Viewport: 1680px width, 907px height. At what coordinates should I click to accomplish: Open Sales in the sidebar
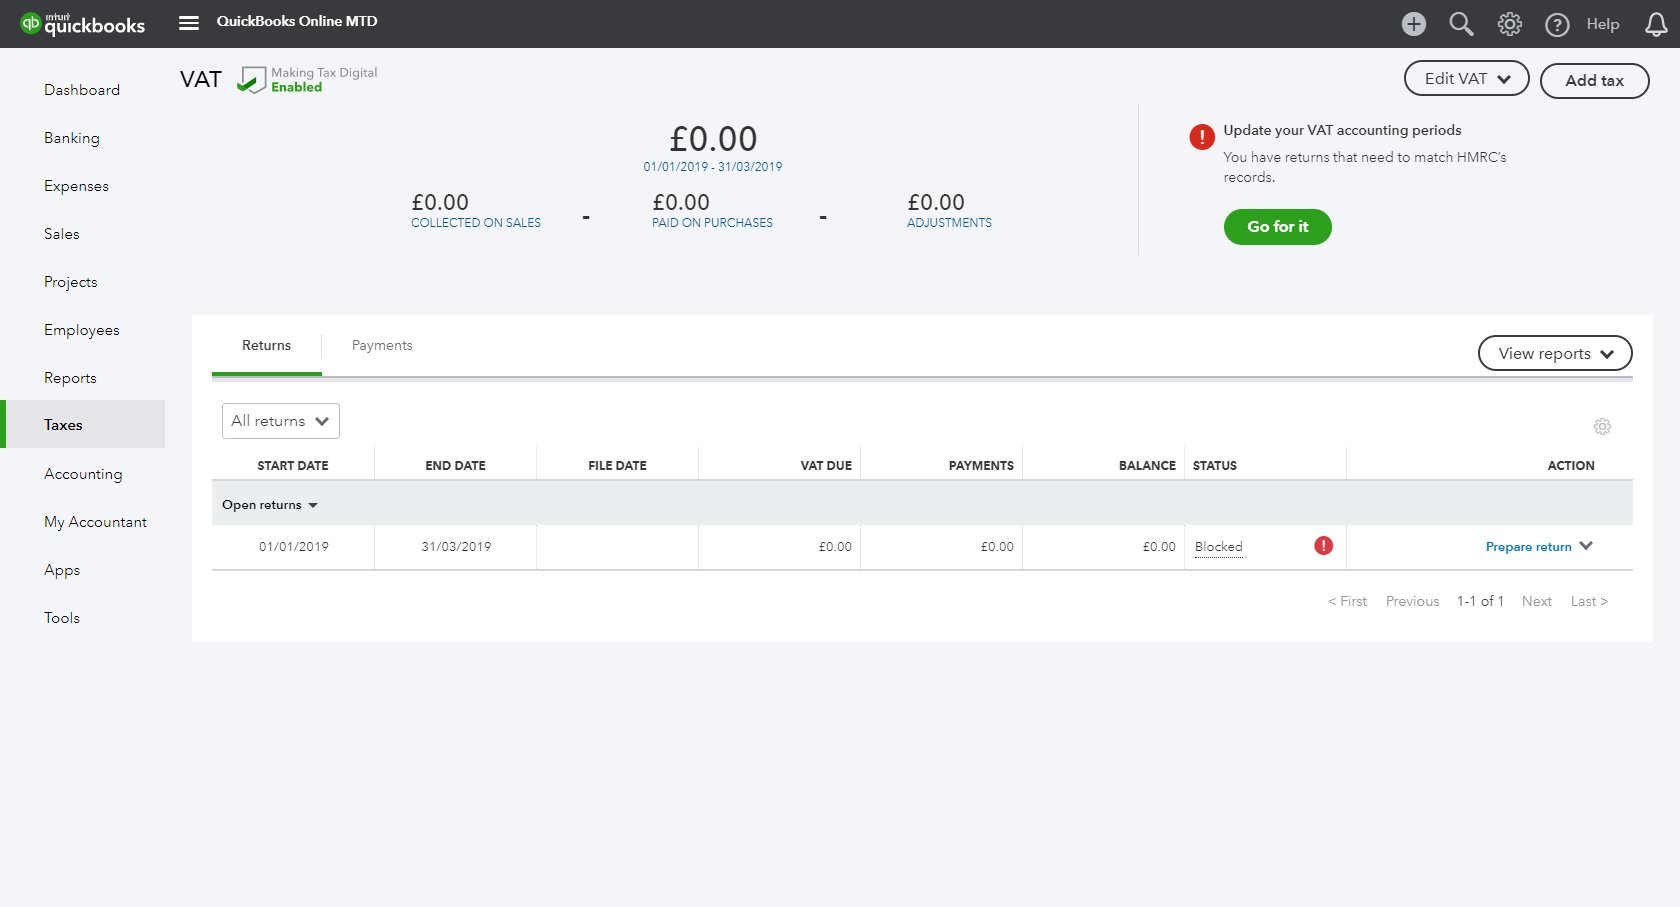point(62,234)
